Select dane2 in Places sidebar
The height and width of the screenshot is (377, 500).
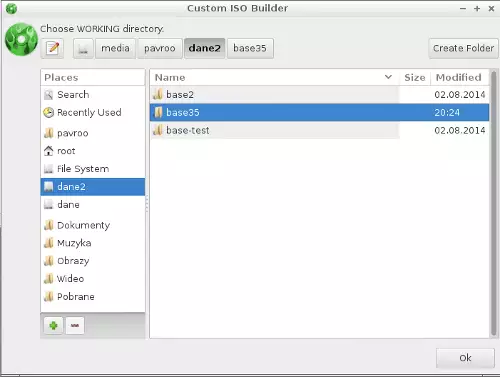click(x=93, y=187)
